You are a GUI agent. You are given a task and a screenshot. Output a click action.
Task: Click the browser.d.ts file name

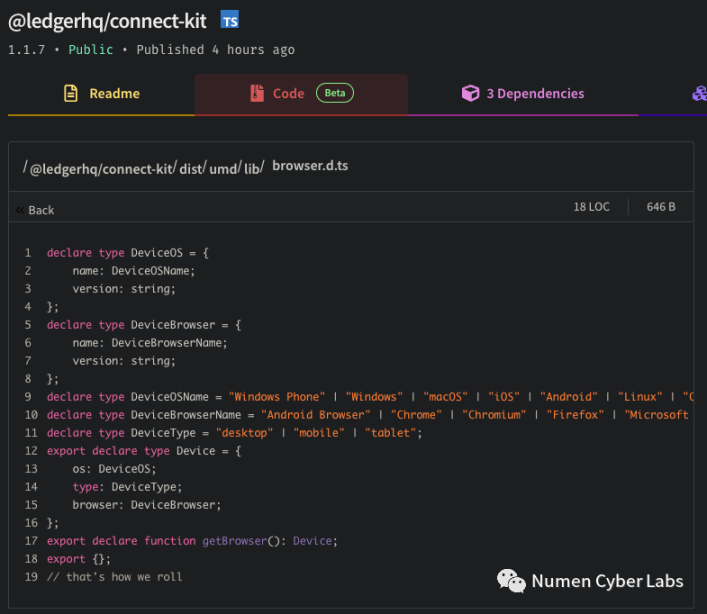pyautogui.click(x=310, y=166)
